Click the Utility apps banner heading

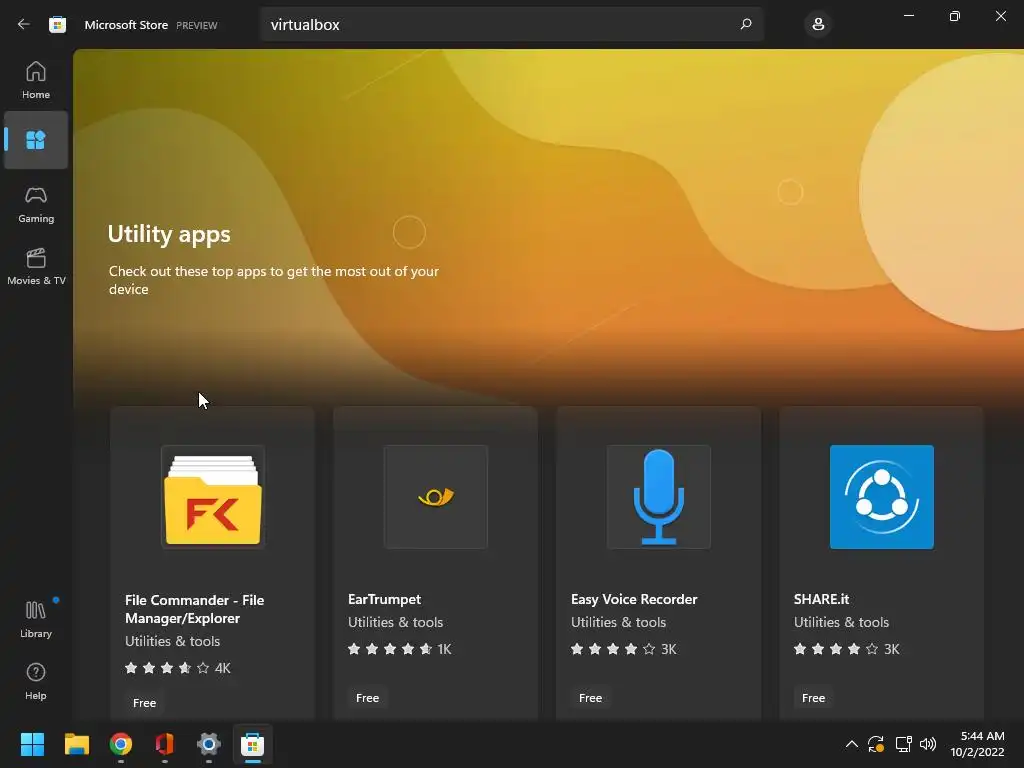pyautogui.click(x=169, y=234)
